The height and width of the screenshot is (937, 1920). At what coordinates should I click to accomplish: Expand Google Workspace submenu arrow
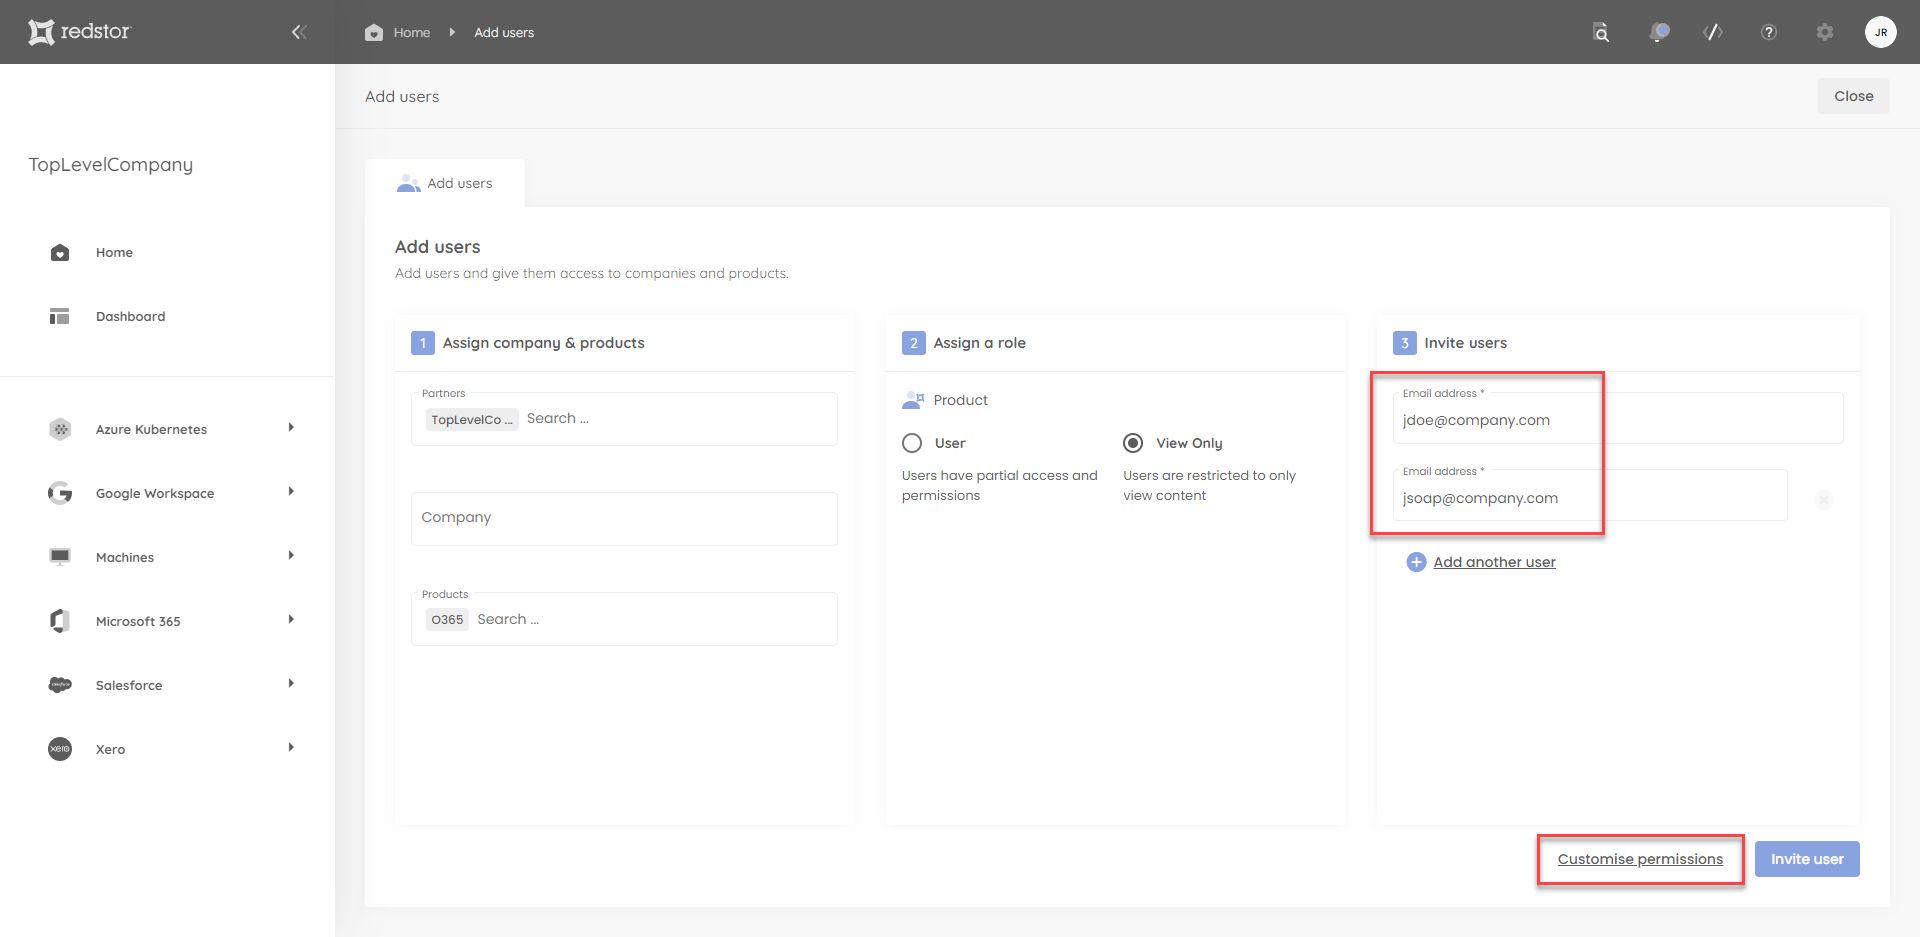[291, 492]
